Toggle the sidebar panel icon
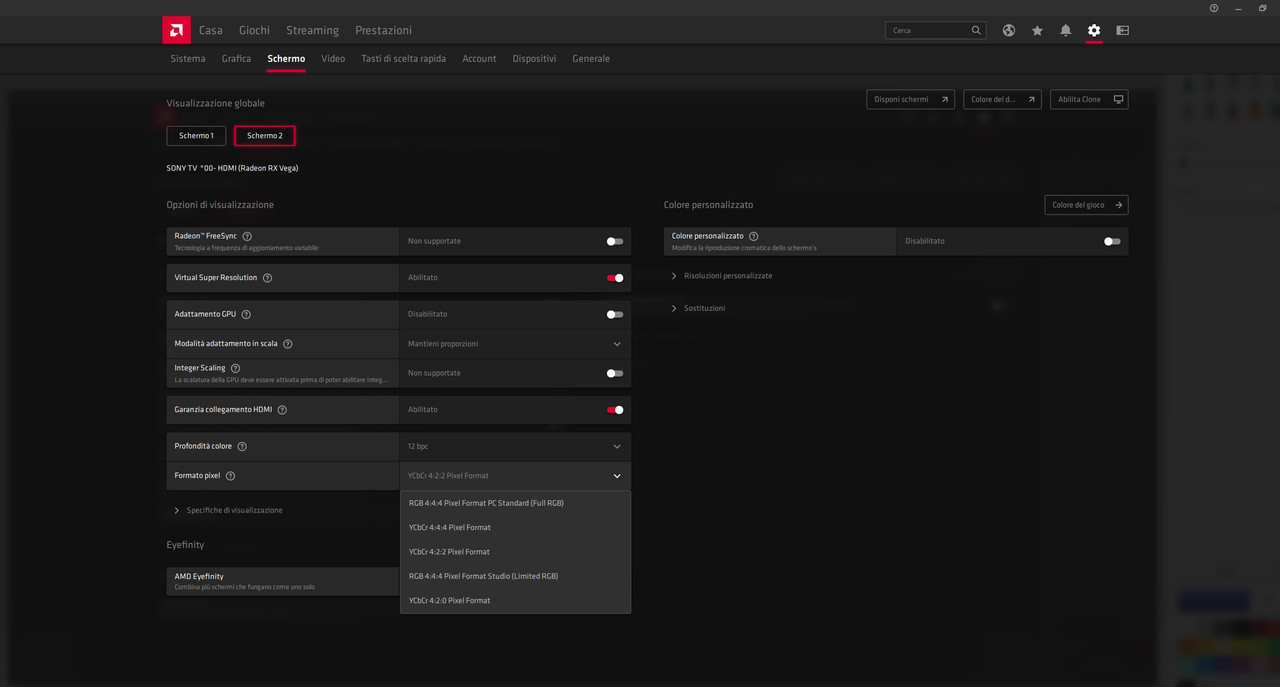 click(x=1122, y=30)
